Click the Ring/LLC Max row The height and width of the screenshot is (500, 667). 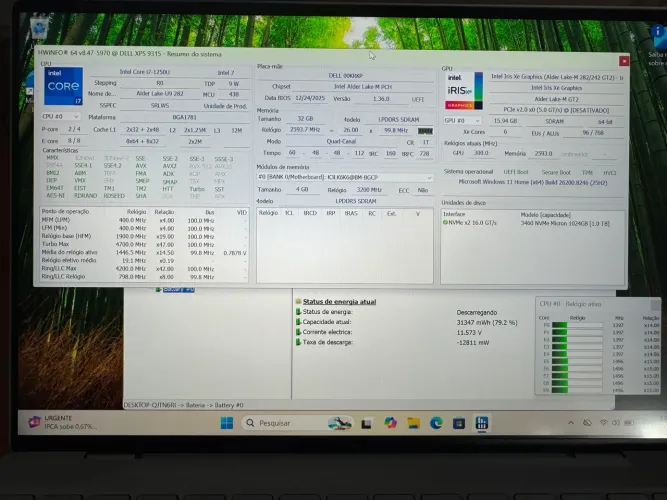144,269
